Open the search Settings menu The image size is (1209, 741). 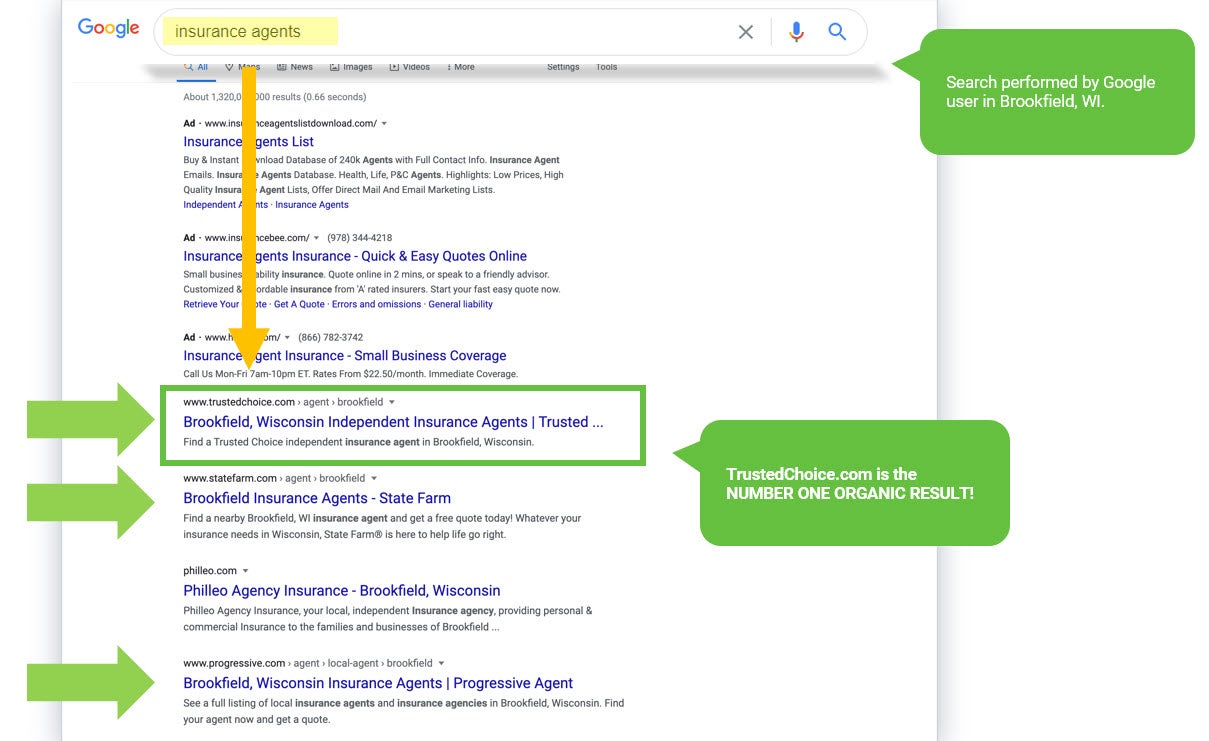563,67
